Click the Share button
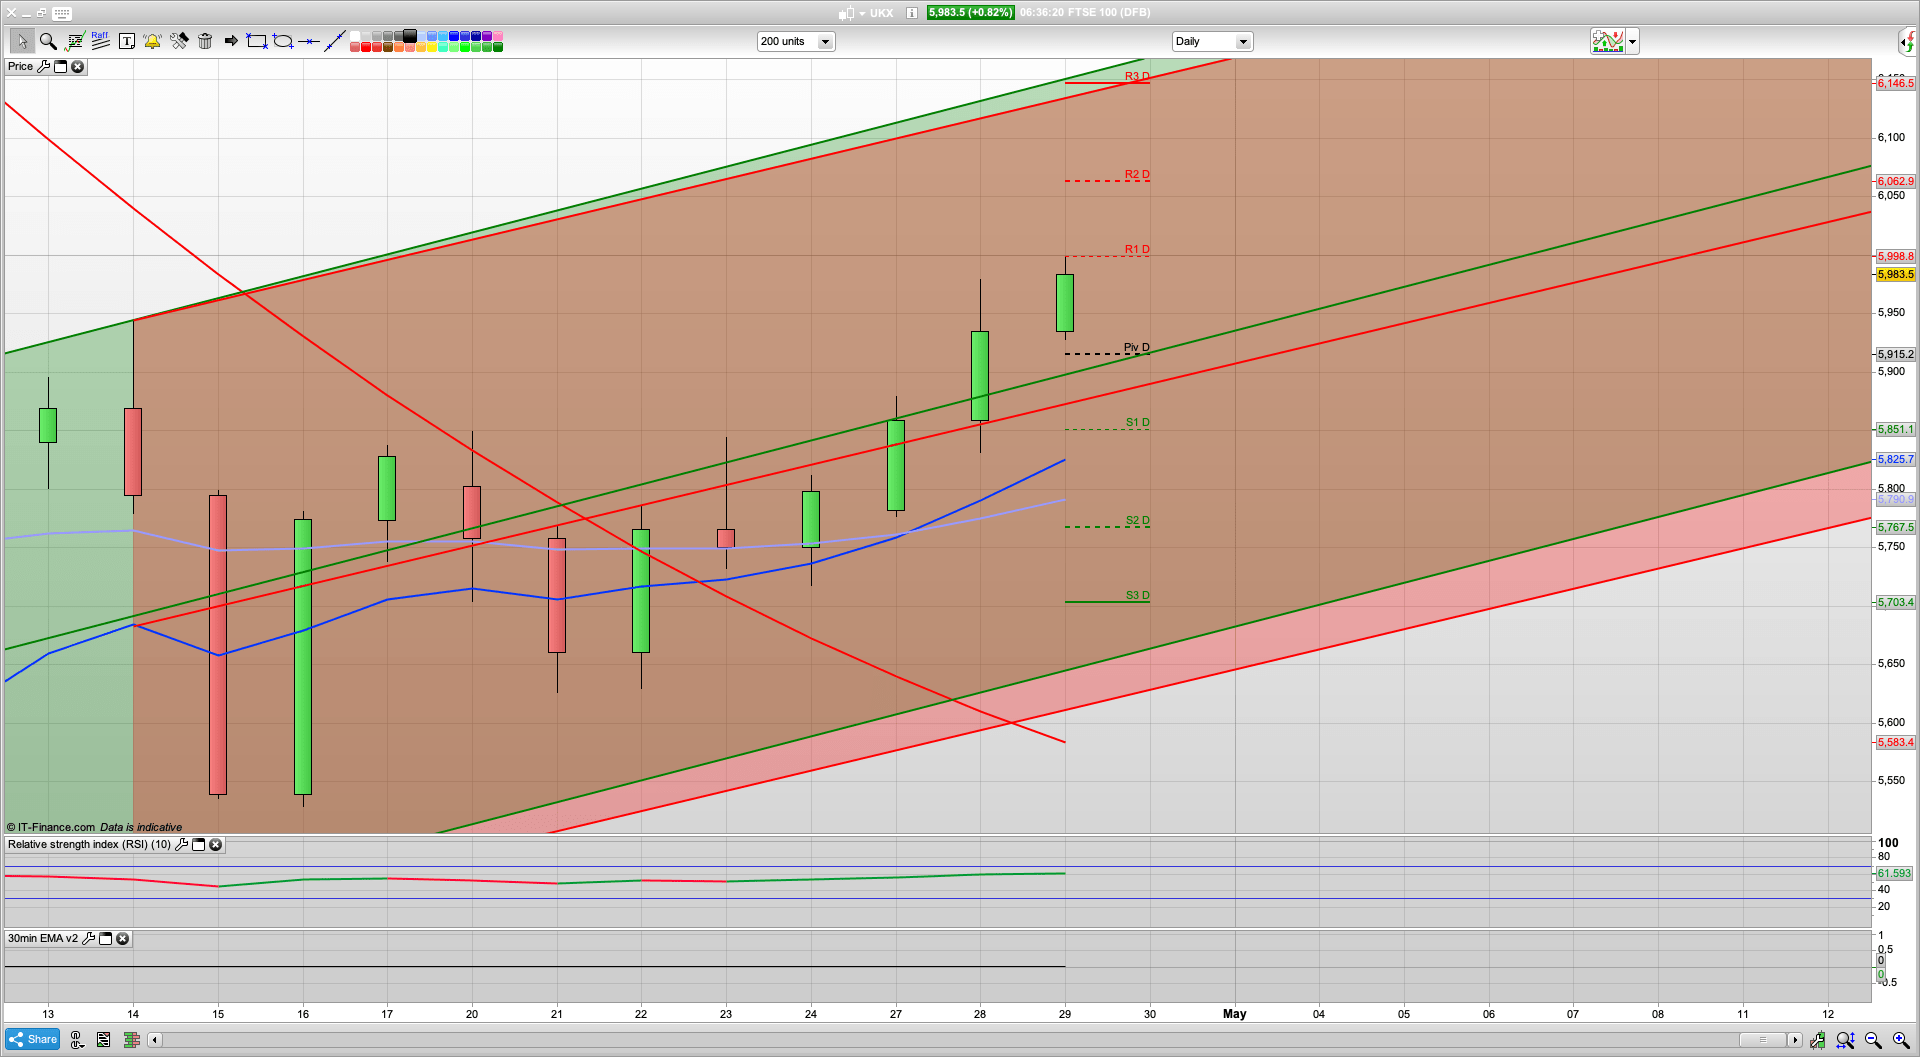This screenshot has height=1057, width=1920. (x=33, y=1040)
